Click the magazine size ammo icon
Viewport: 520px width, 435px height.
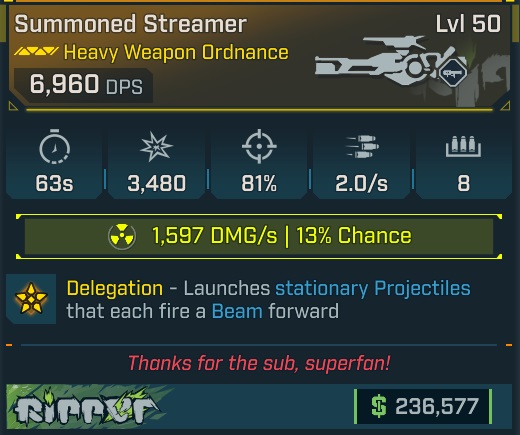[463, 146]
